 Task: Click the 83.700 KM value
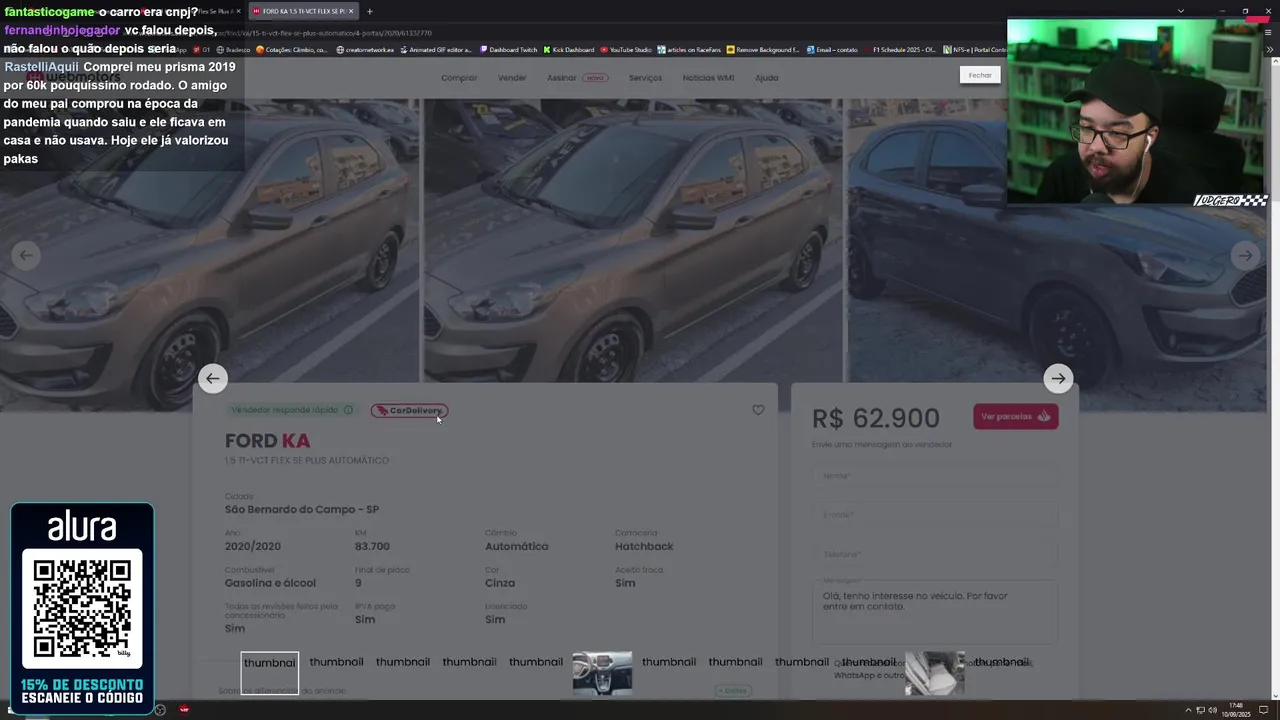pyautogui.click(x=372, y=546)
